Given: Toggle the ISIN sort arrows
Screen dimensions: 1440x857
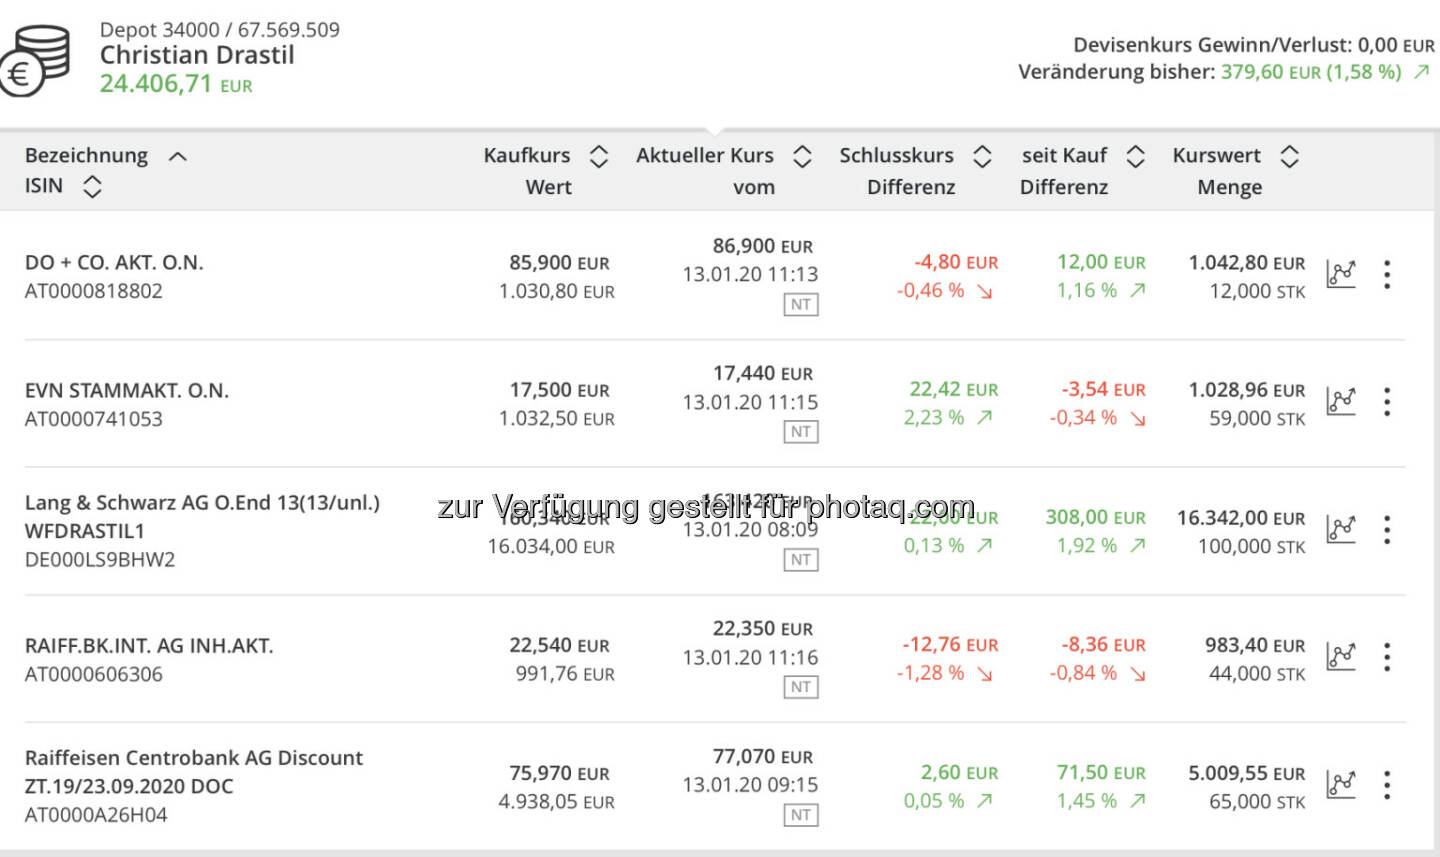Looking at the screenshot, I should (92, 186).
